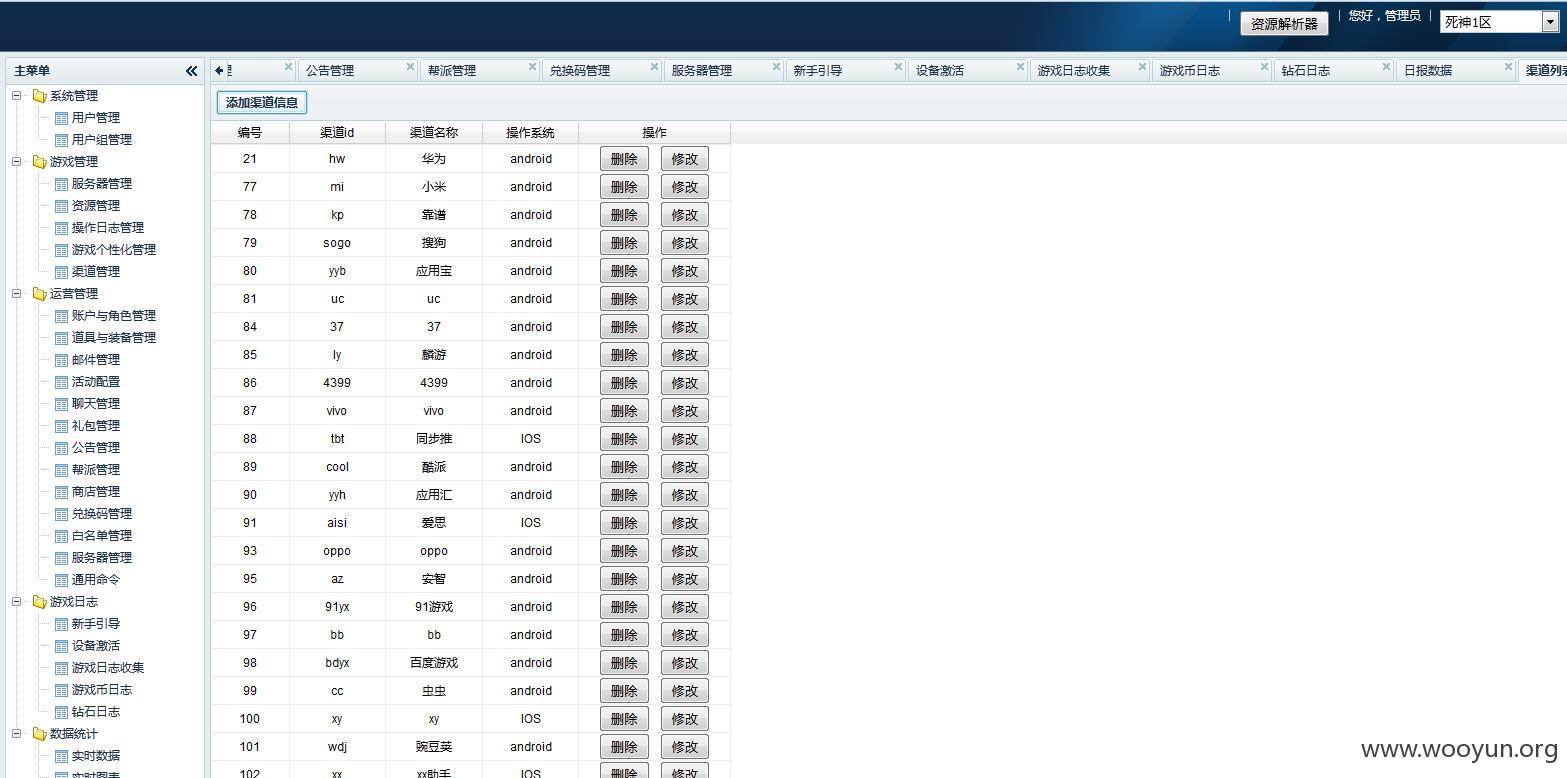The width and height of the screenshot is (1567, 778).
Task: Delete the 同步推 channel row
Action: coord(624,439)
